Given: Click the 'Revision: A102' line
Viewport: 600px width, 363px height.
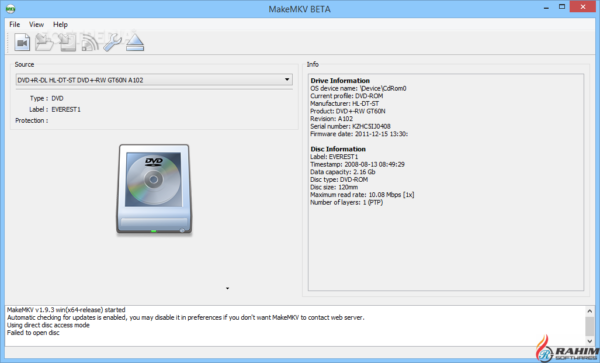Looking at the screenshot, I should coord(331,119).
